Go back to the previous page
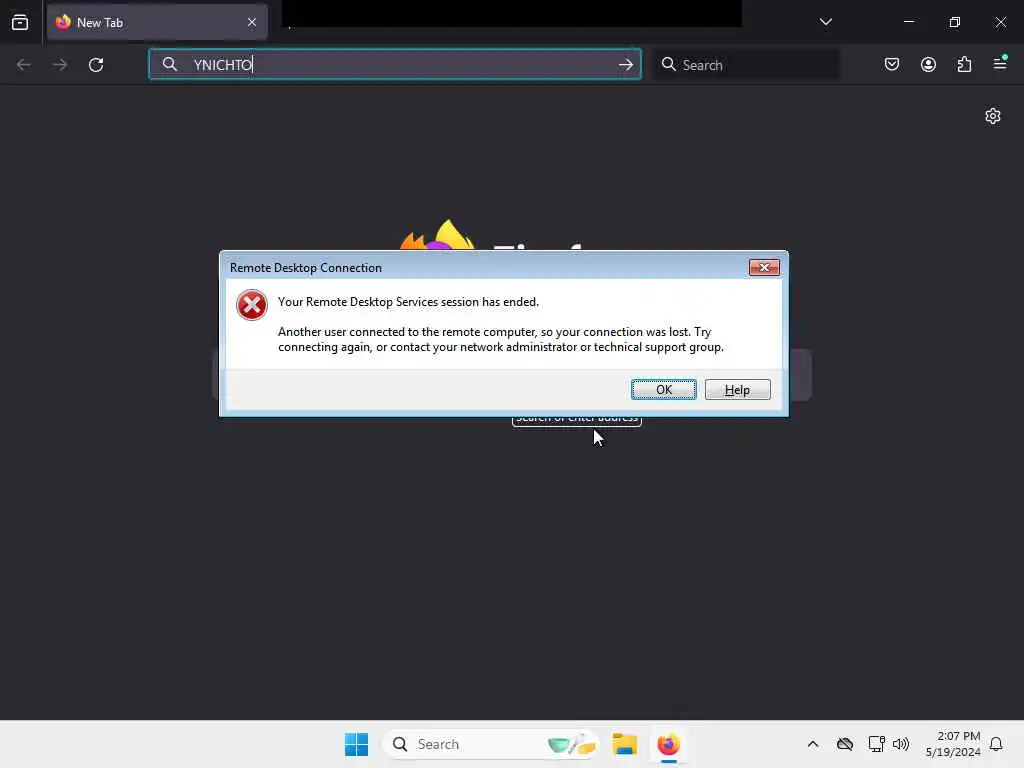 [x=24, y=65]
